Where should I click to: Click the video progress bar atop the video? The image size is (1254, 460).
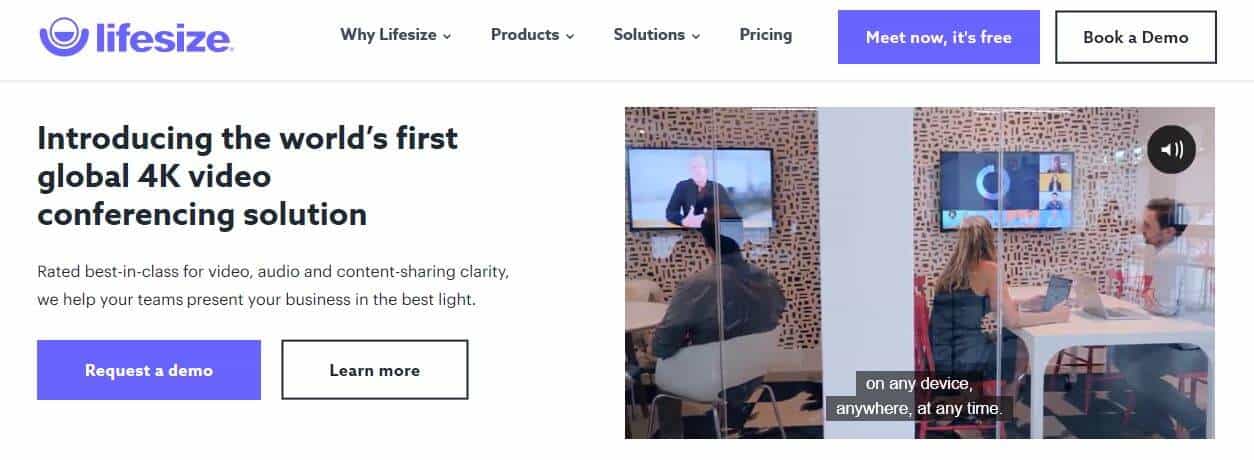tap(920, 108)
